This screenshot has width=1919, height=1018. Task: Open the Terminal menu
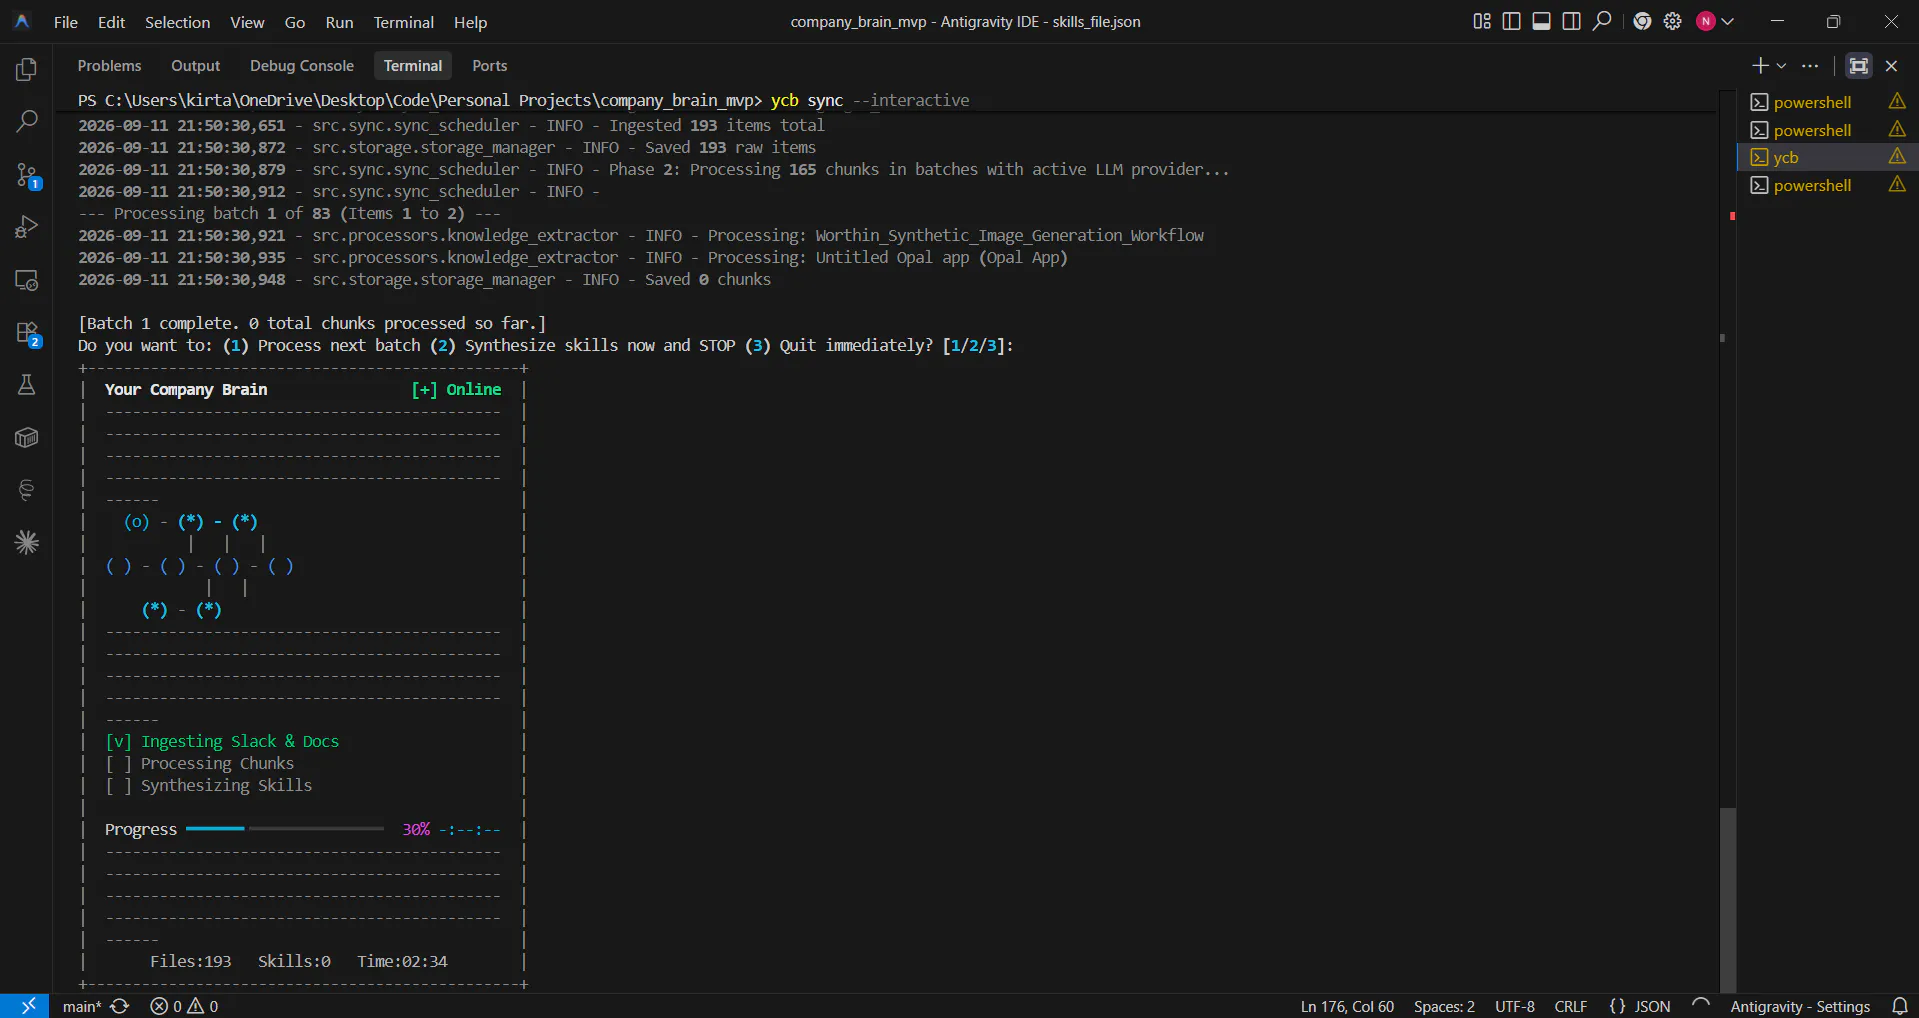tap(404, 22)
